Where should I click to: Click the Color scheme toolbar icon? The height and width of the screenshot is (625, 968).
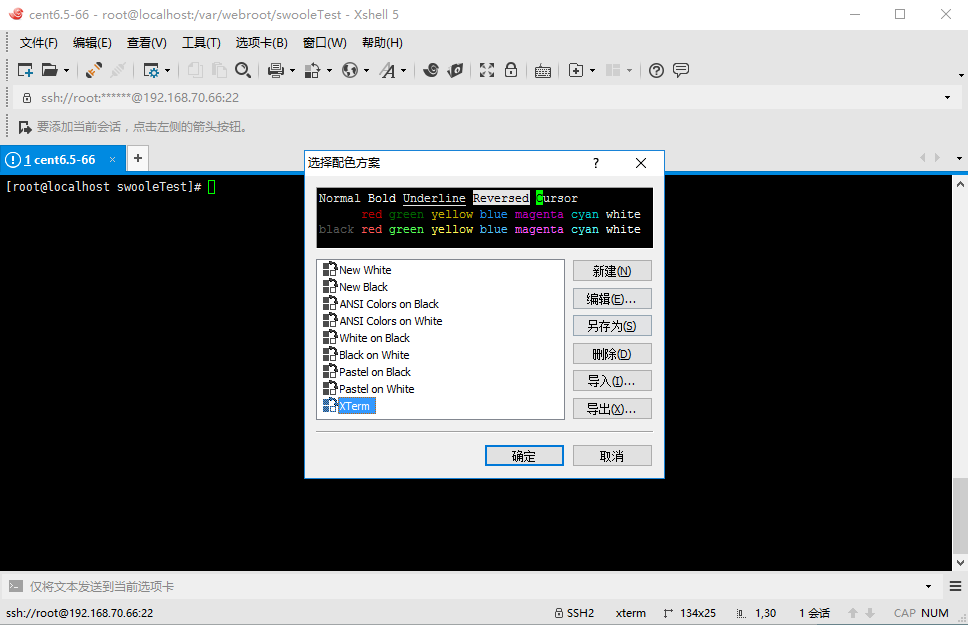(x=313, y=70)
